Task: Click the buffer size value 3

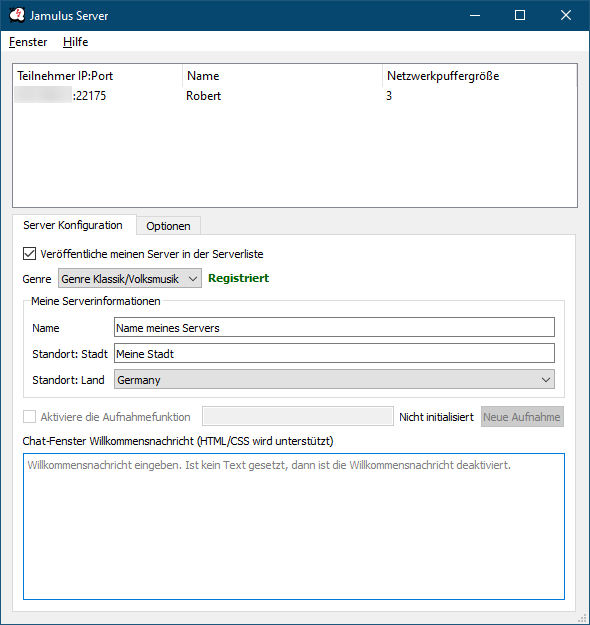Action: click(389, 96)
